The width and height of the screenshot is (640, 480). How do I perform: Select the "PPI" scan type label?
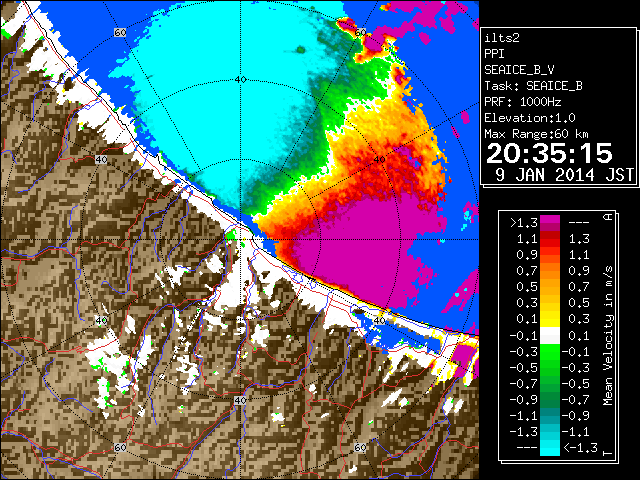[x=494, y=54]
